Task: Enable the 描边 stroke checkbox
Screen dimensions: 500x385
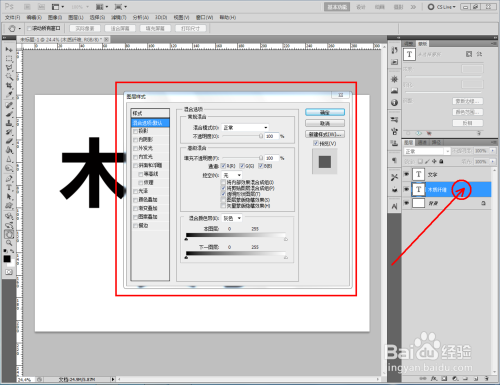Action: click(x=136, y=226)
